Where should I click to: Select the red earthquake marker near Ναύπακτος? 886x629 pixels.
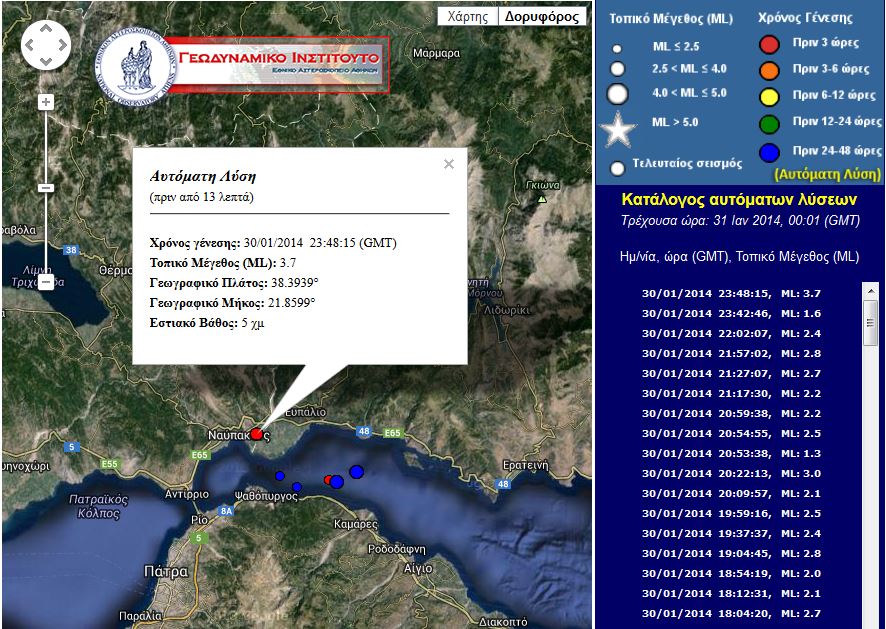point(259,434)
